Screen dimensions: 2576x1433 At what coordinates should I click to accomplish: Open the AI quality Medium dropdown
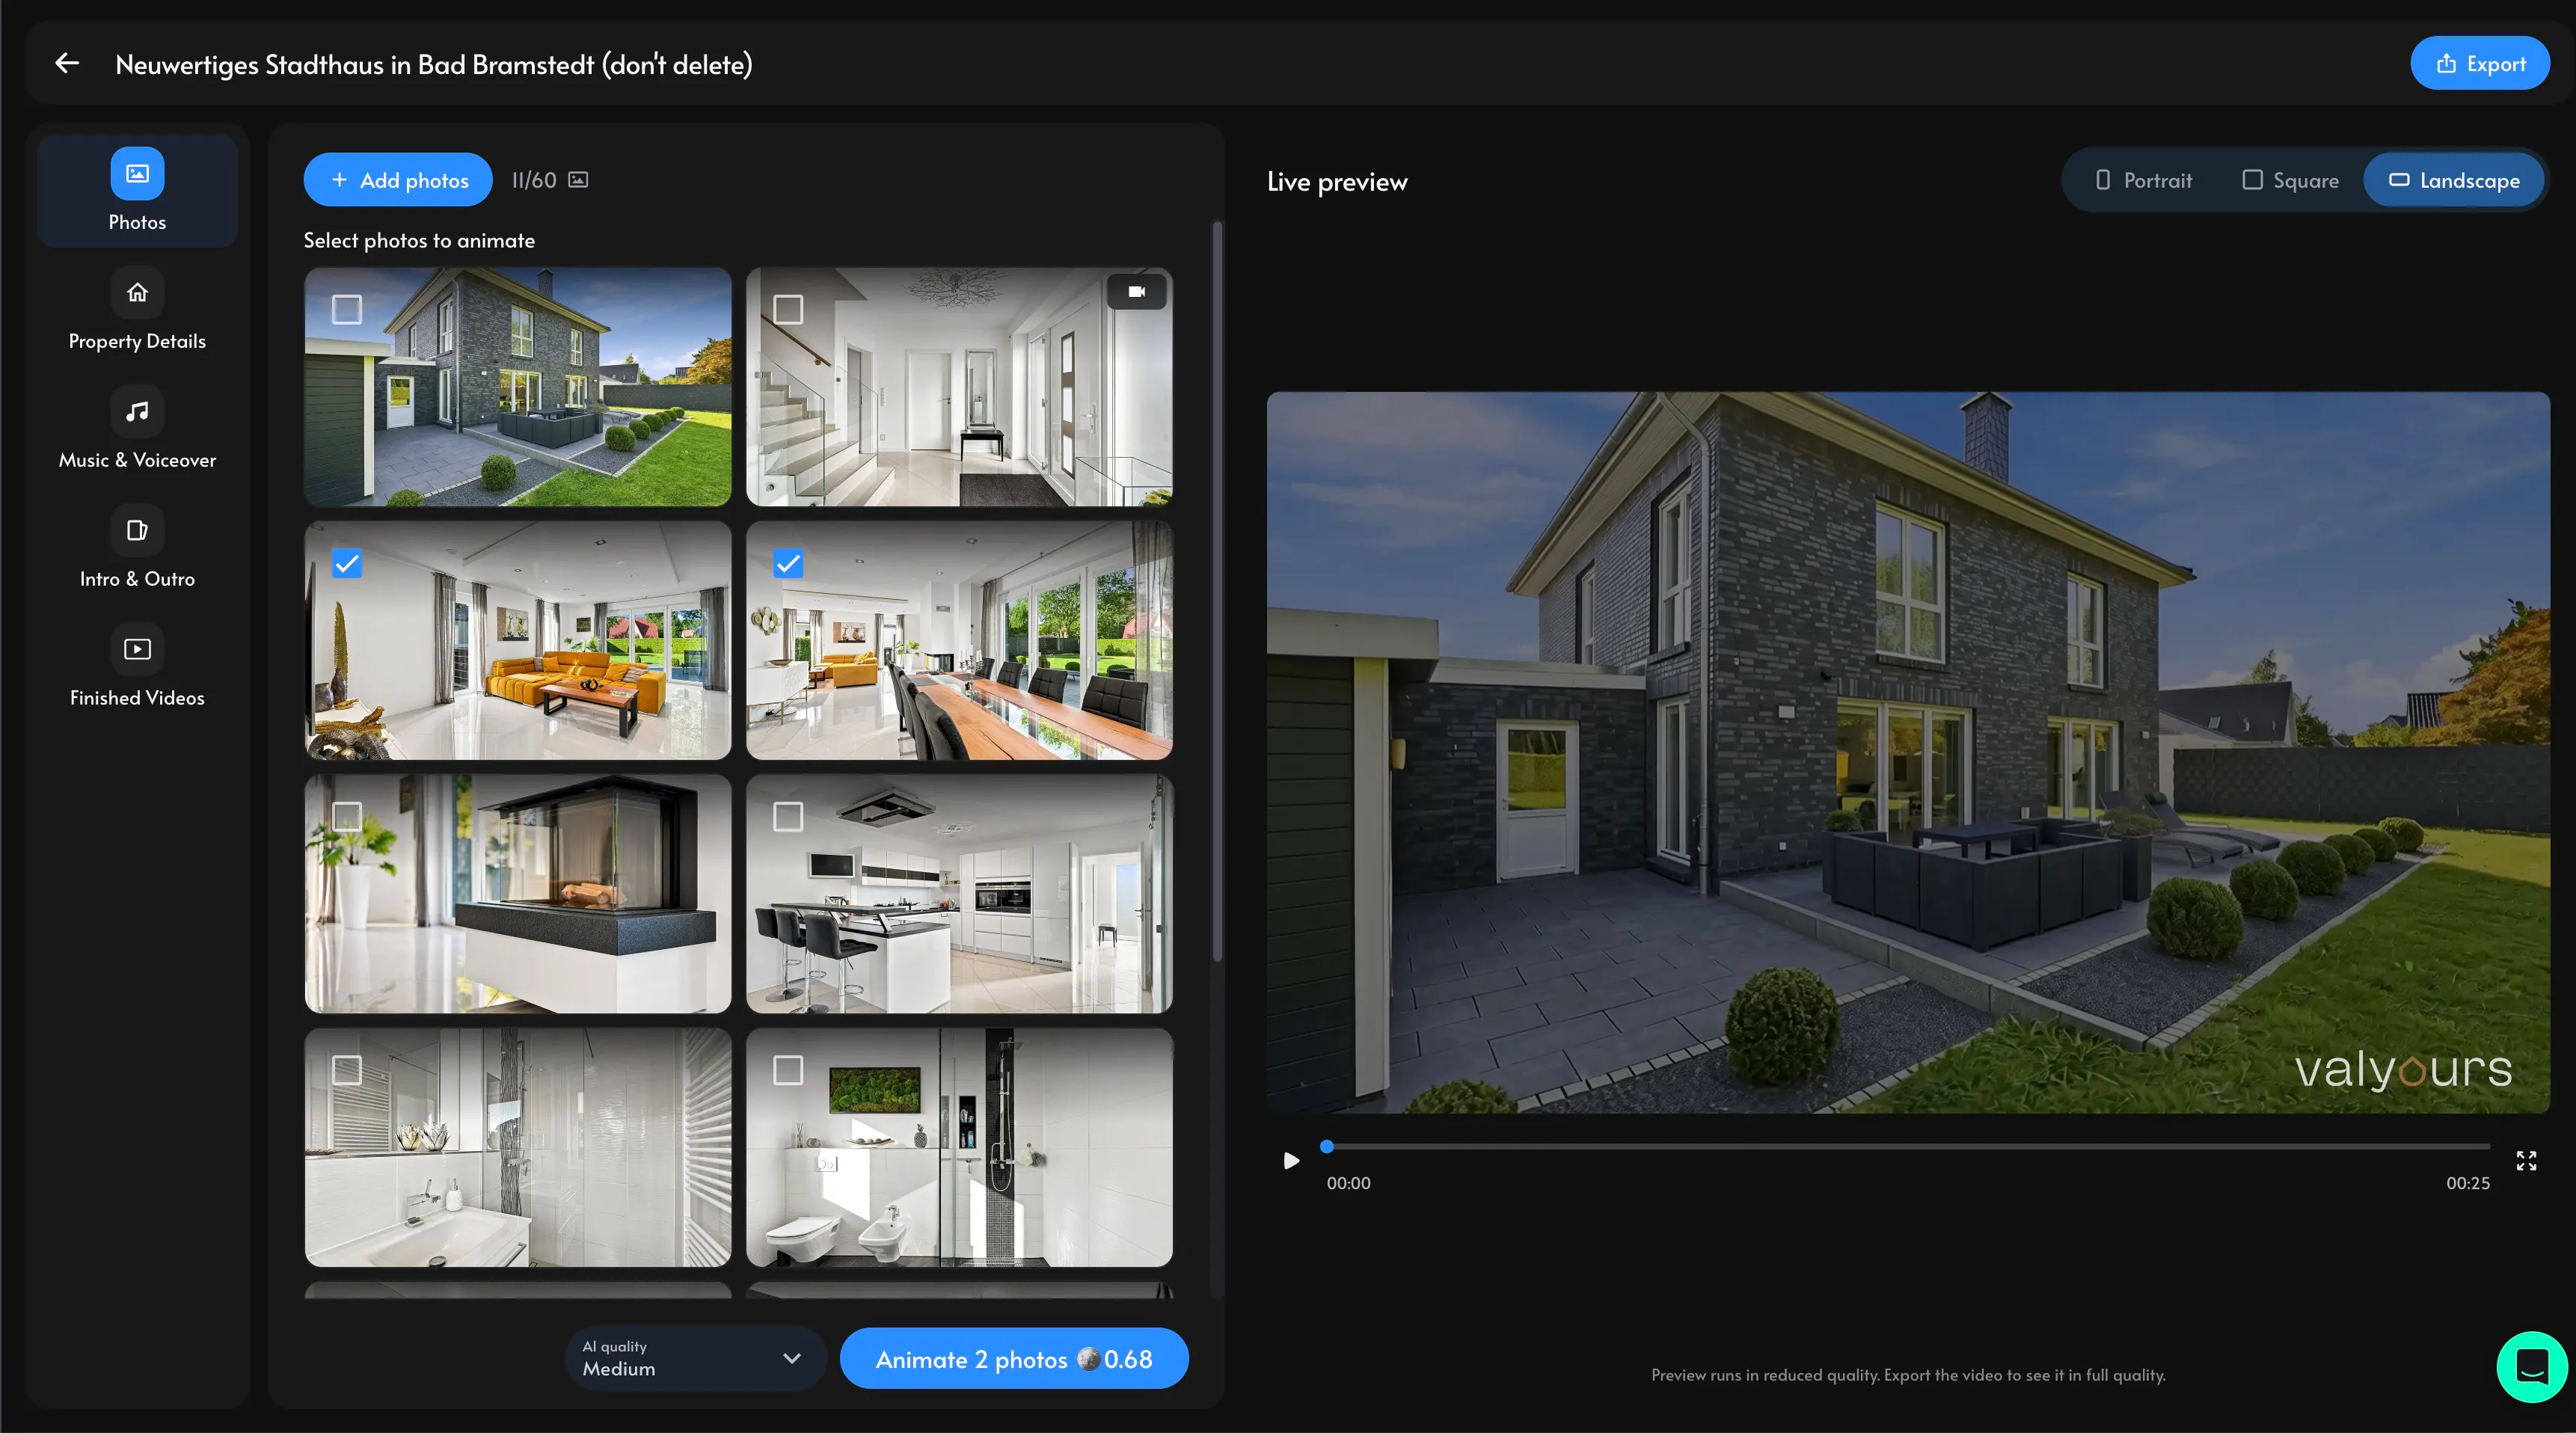(695, 1358)
